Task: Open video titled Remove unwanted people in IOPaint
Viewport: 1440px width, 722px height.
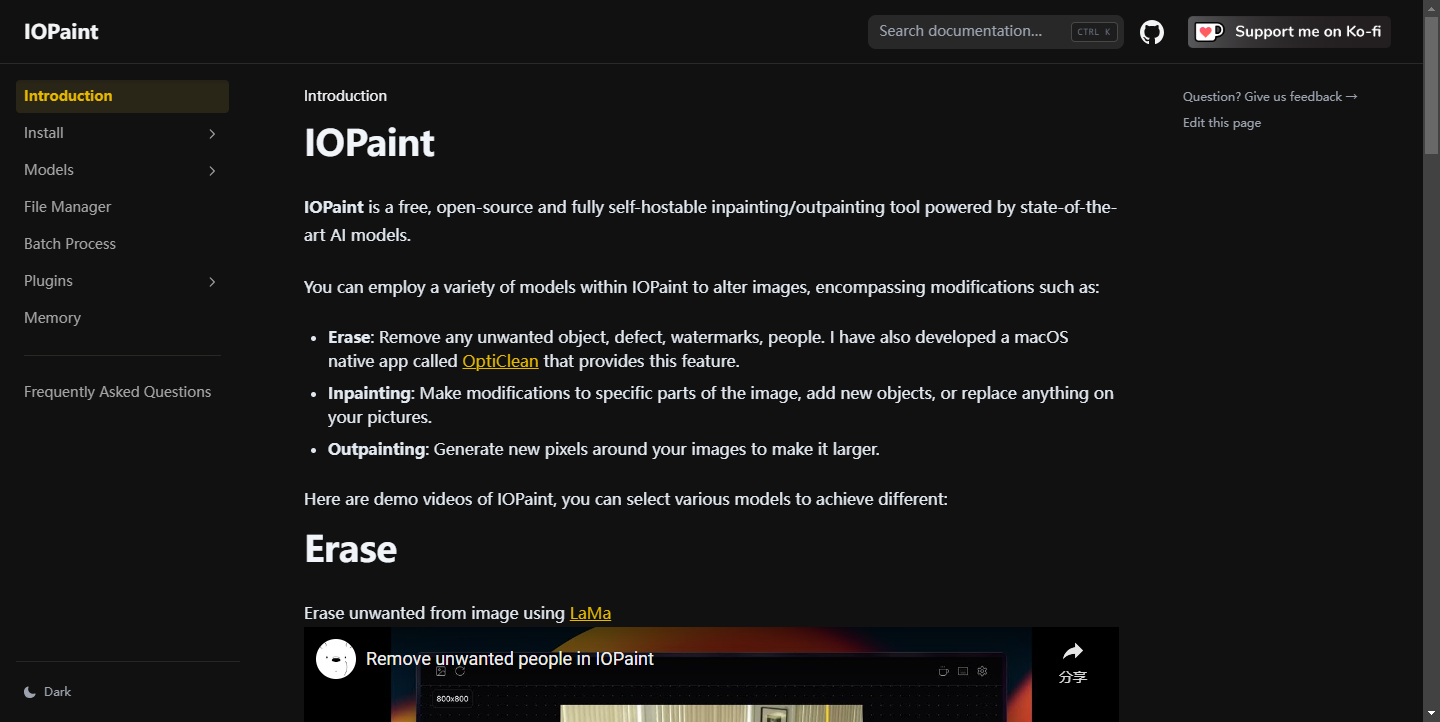Action: [510, 659]
